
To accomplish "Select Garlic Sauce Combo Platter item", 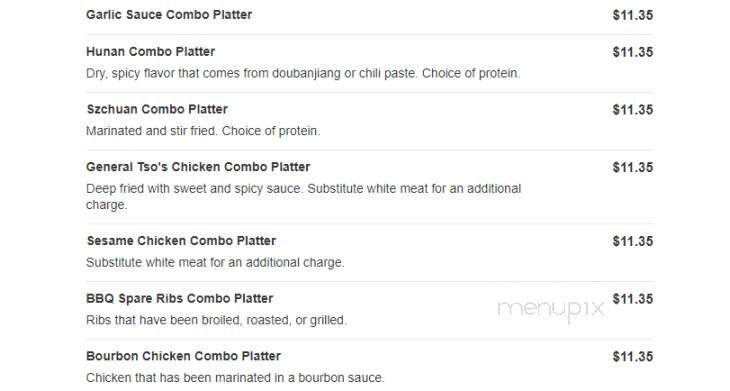I will [x=169, y=14].
